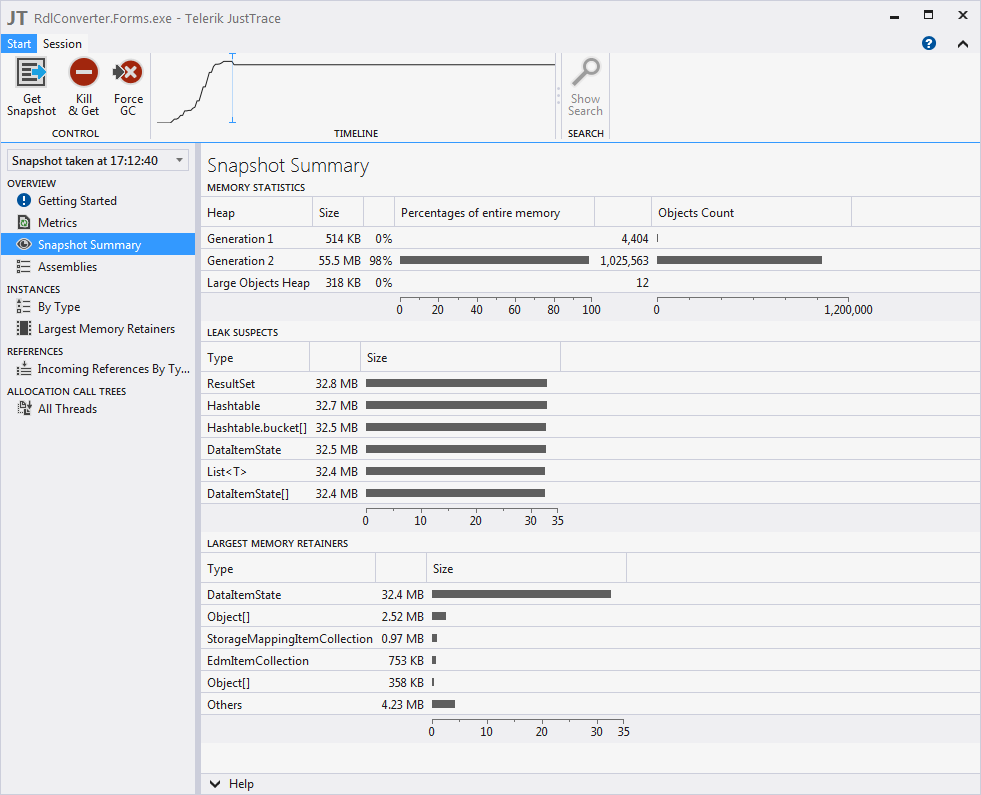The image size is (981, 795).
Task: Open All Threads allocation call tree
Action: point(67,409)
